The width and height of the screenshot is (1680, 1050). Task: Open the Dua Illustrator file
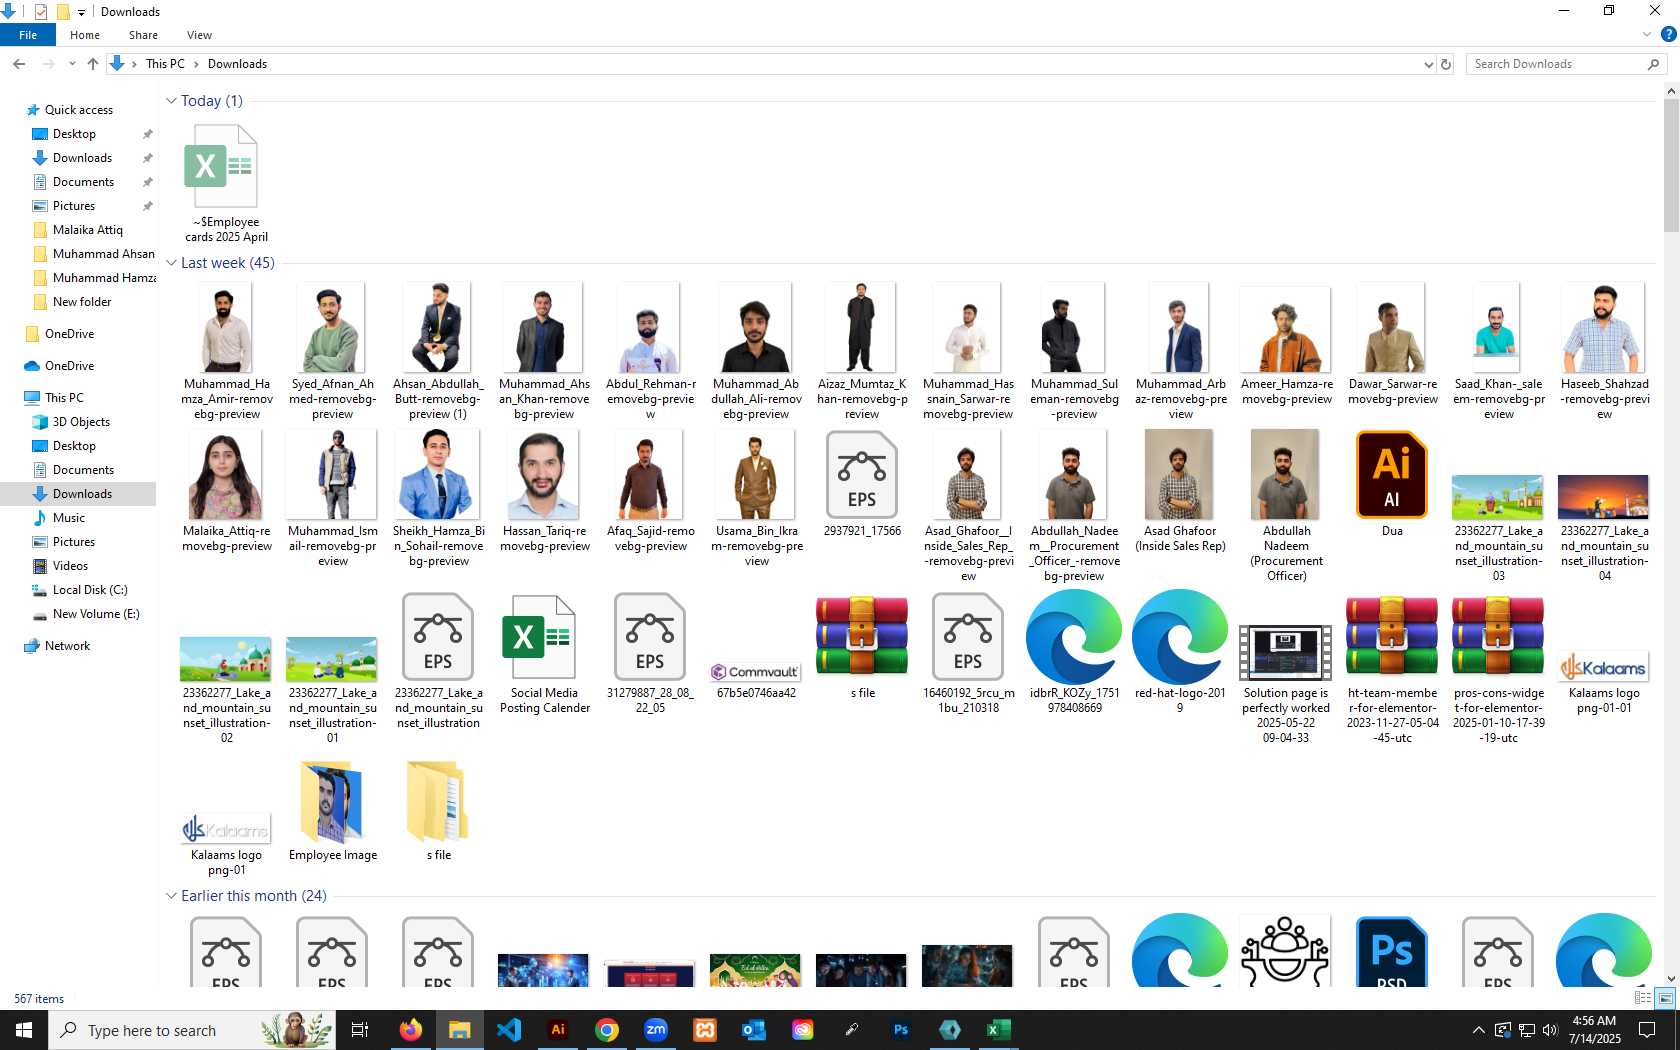(x=1391, y=485)
